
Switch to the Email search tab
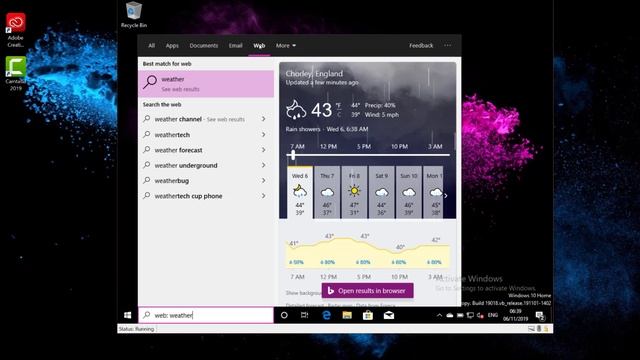236,46
